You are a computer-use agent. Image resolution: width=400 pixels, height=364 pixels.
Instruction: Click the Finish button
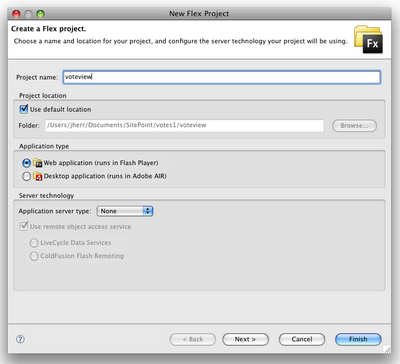(358, 339)
